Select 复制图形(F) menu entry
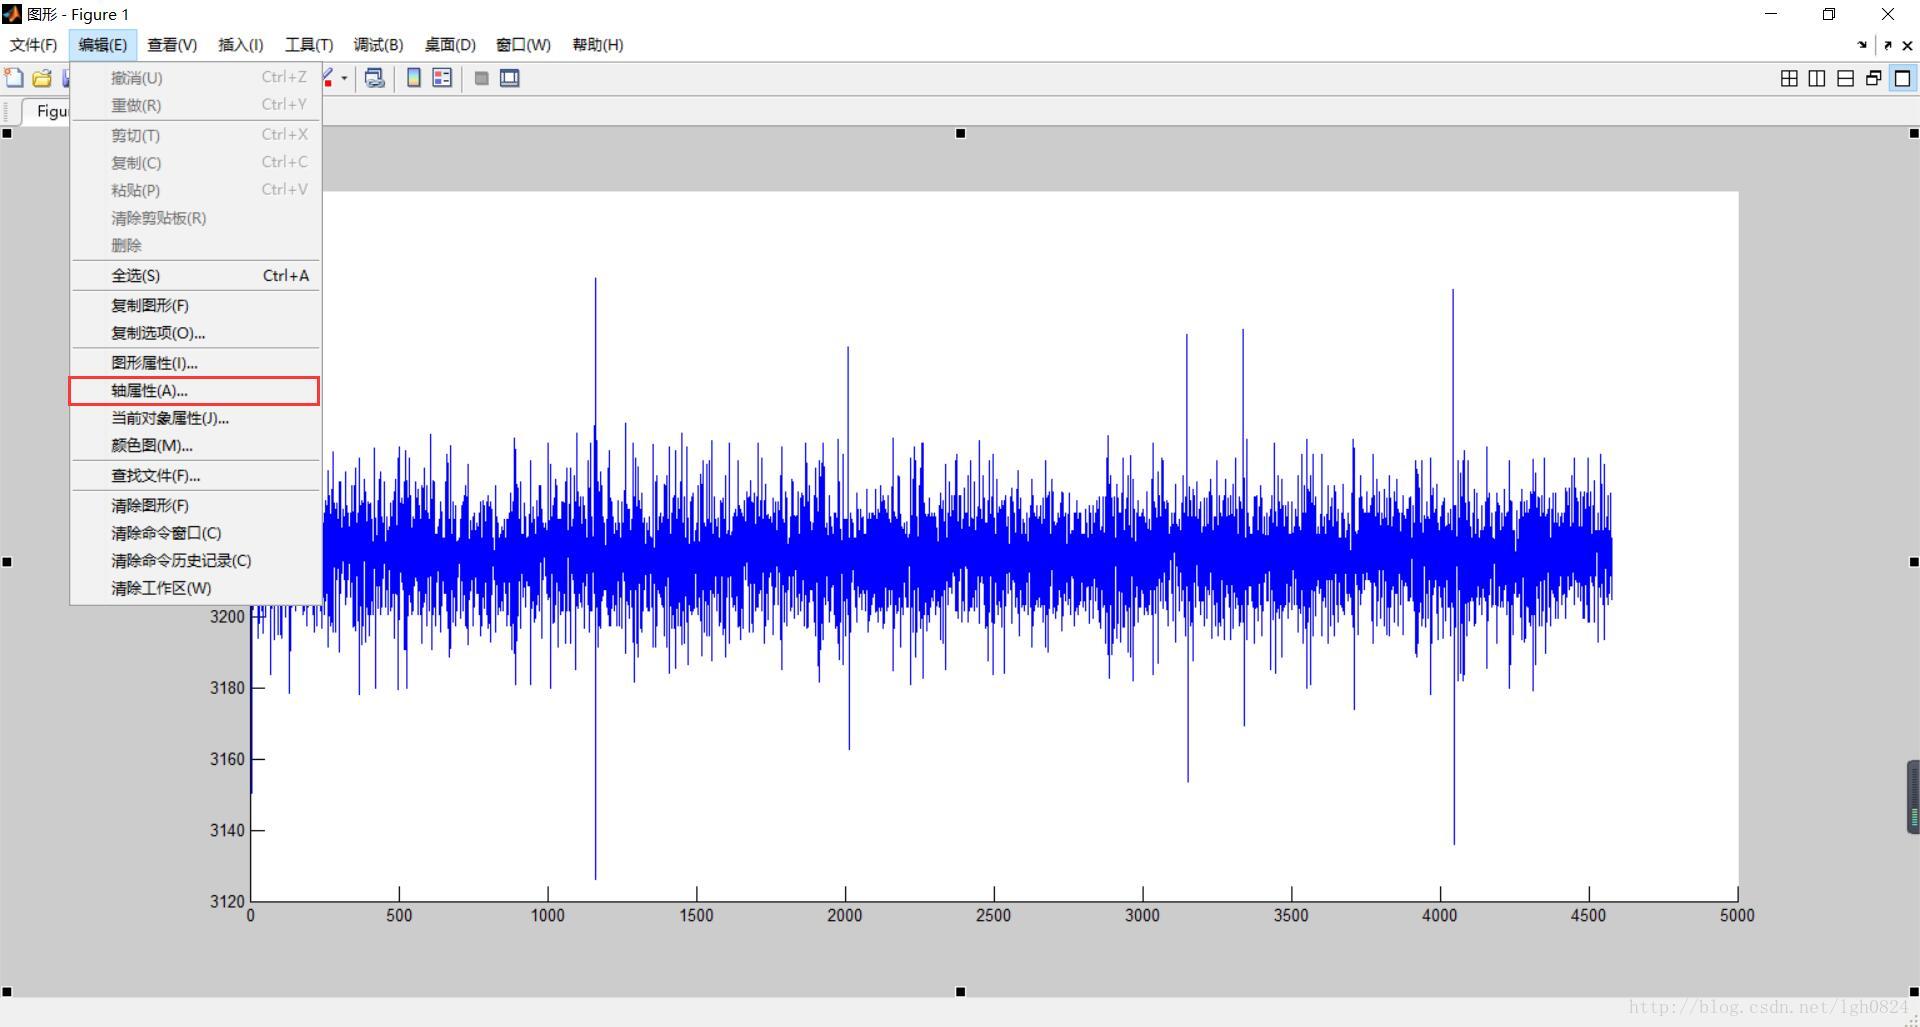This screenshot has width=1920, height=1027. click(195, 306)
